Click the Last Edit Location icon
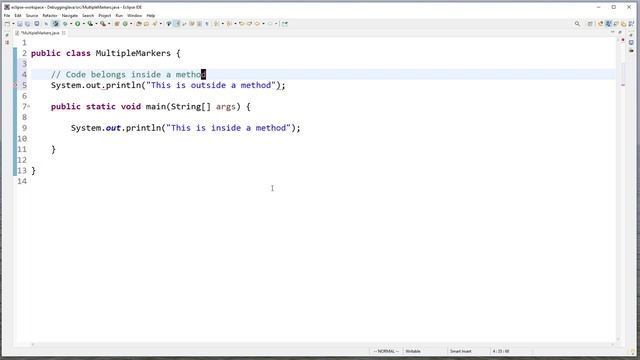 pos(241,24)
